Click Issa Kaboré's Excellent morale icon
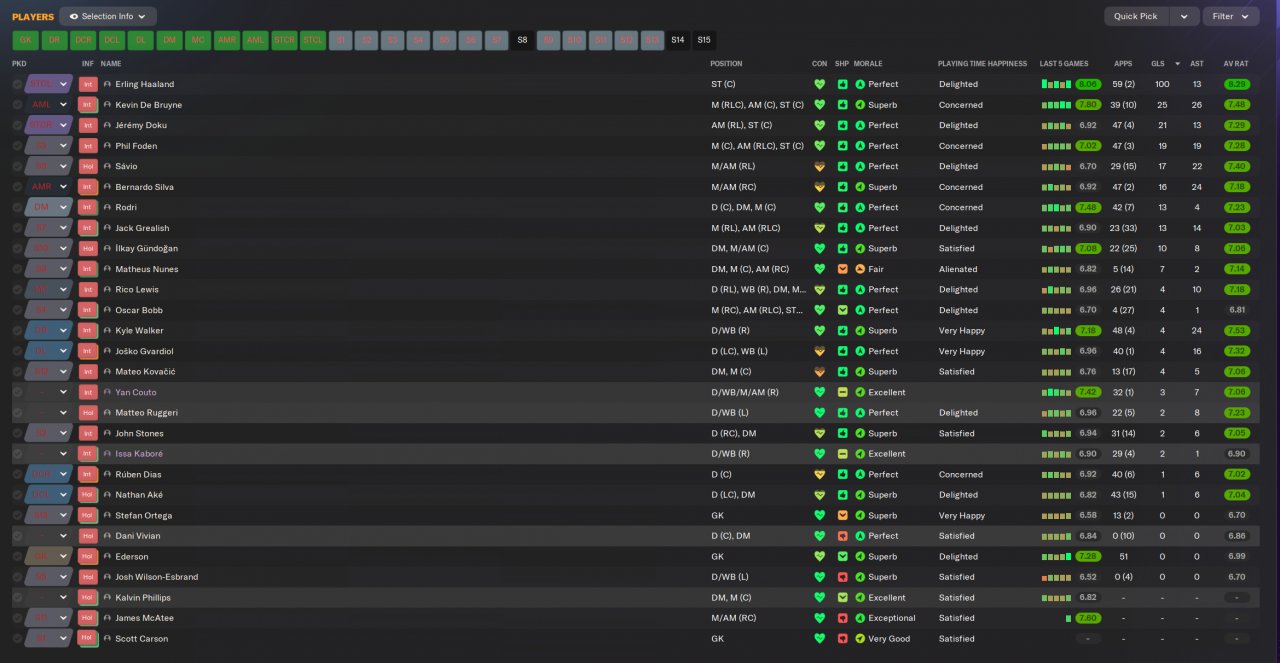 860,454
